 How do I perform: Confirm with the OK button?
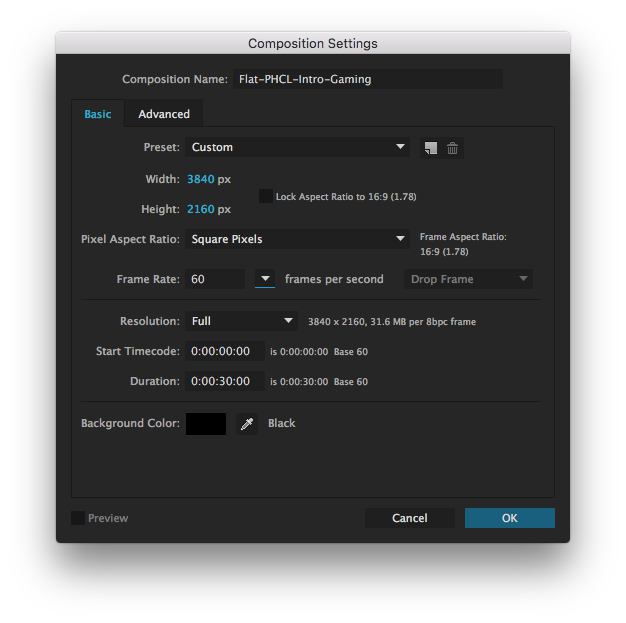coord(510,518)
